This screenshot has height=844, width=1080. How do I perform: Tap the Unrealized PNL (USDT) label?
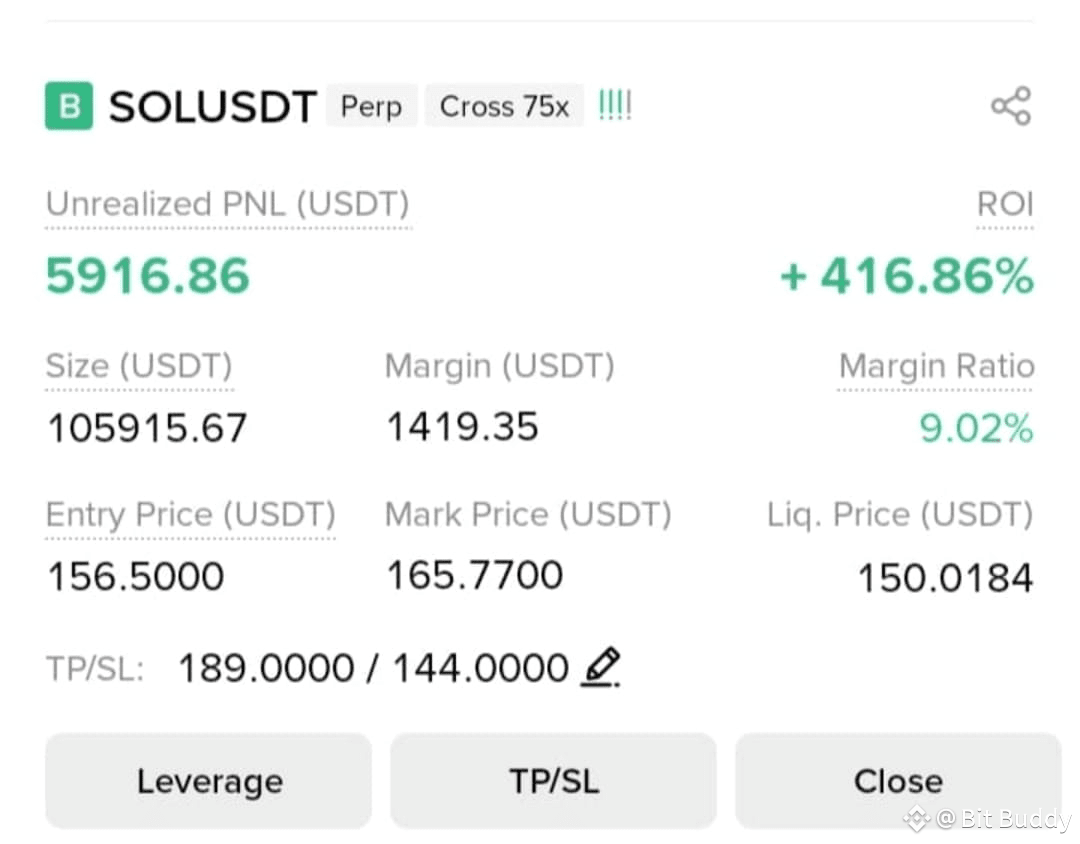click(228, 204)
